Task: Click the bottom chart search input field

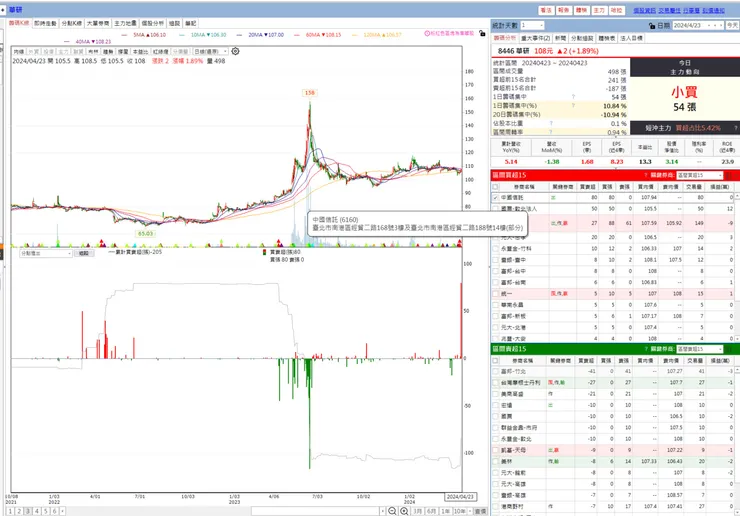Action: (x=315, y=511)
